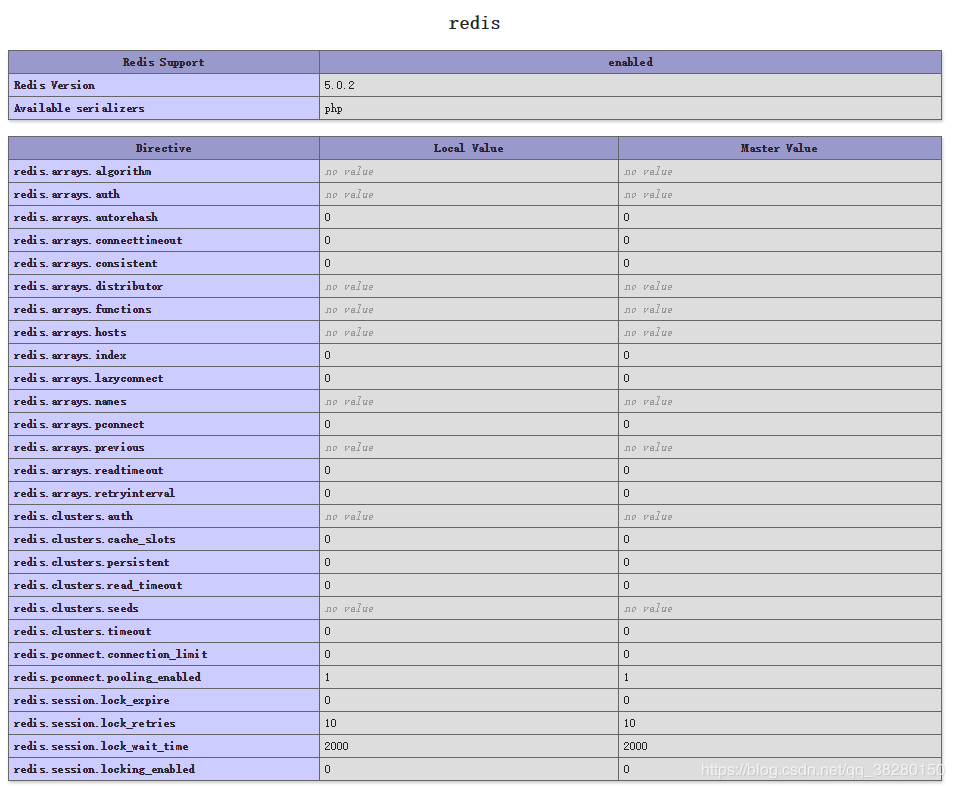955x789 pixels.
Task: Select the redis.clusters.timeout directive
Action: (x=82, y=631)
